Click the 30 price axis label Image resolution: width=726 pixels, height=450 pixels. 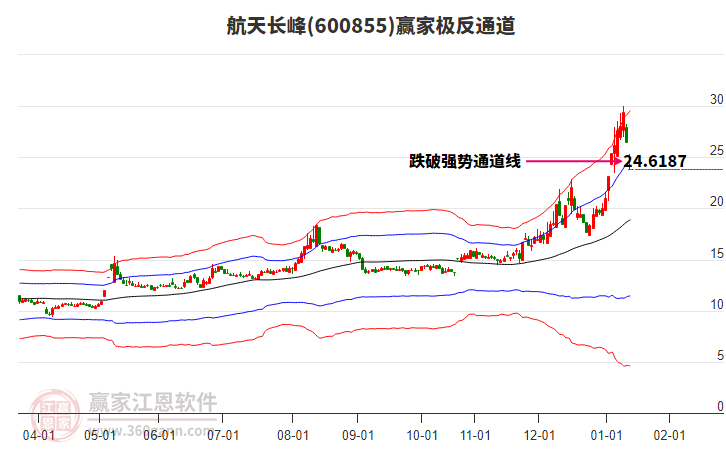click(717, 100)
